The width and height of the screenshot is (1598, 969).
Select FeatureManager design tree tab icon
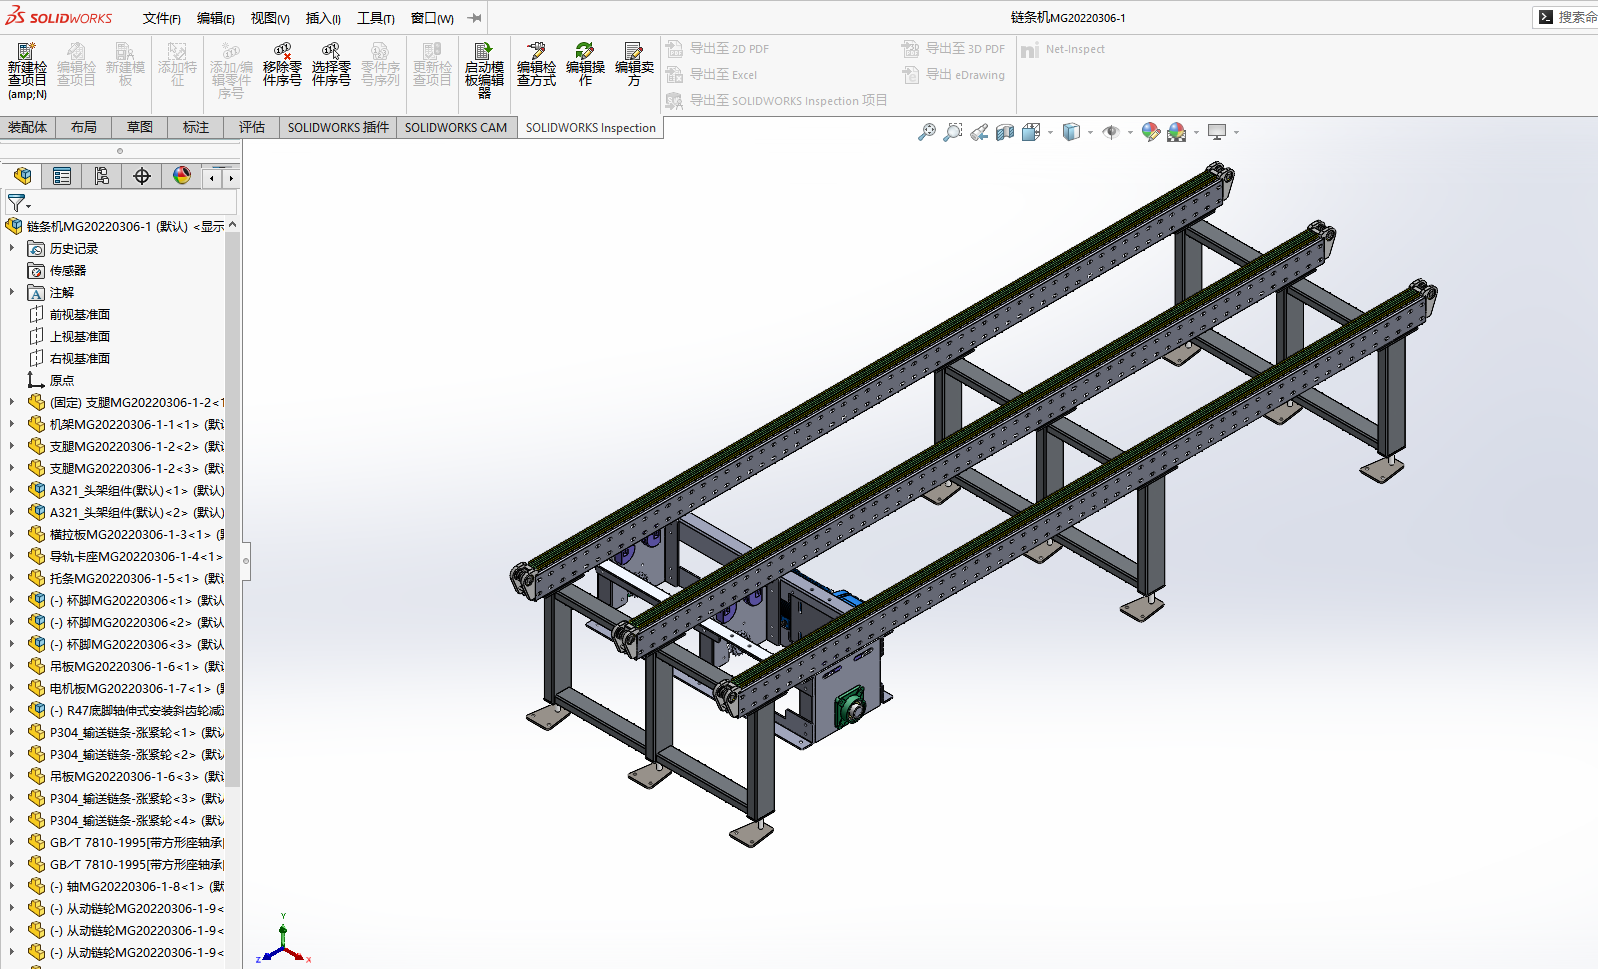point(22,177)
